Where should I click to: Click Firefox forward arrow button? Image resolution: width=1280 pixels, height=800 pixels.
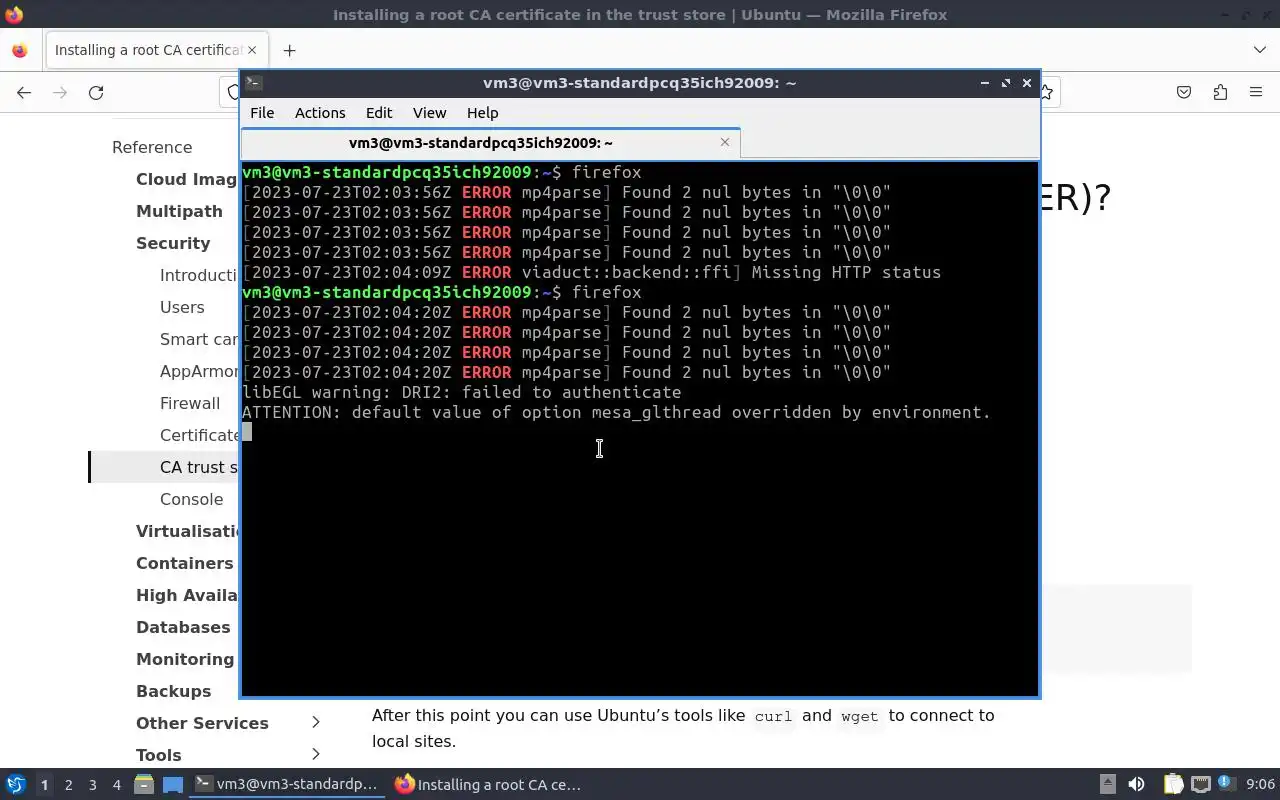(x=60, y=92)
